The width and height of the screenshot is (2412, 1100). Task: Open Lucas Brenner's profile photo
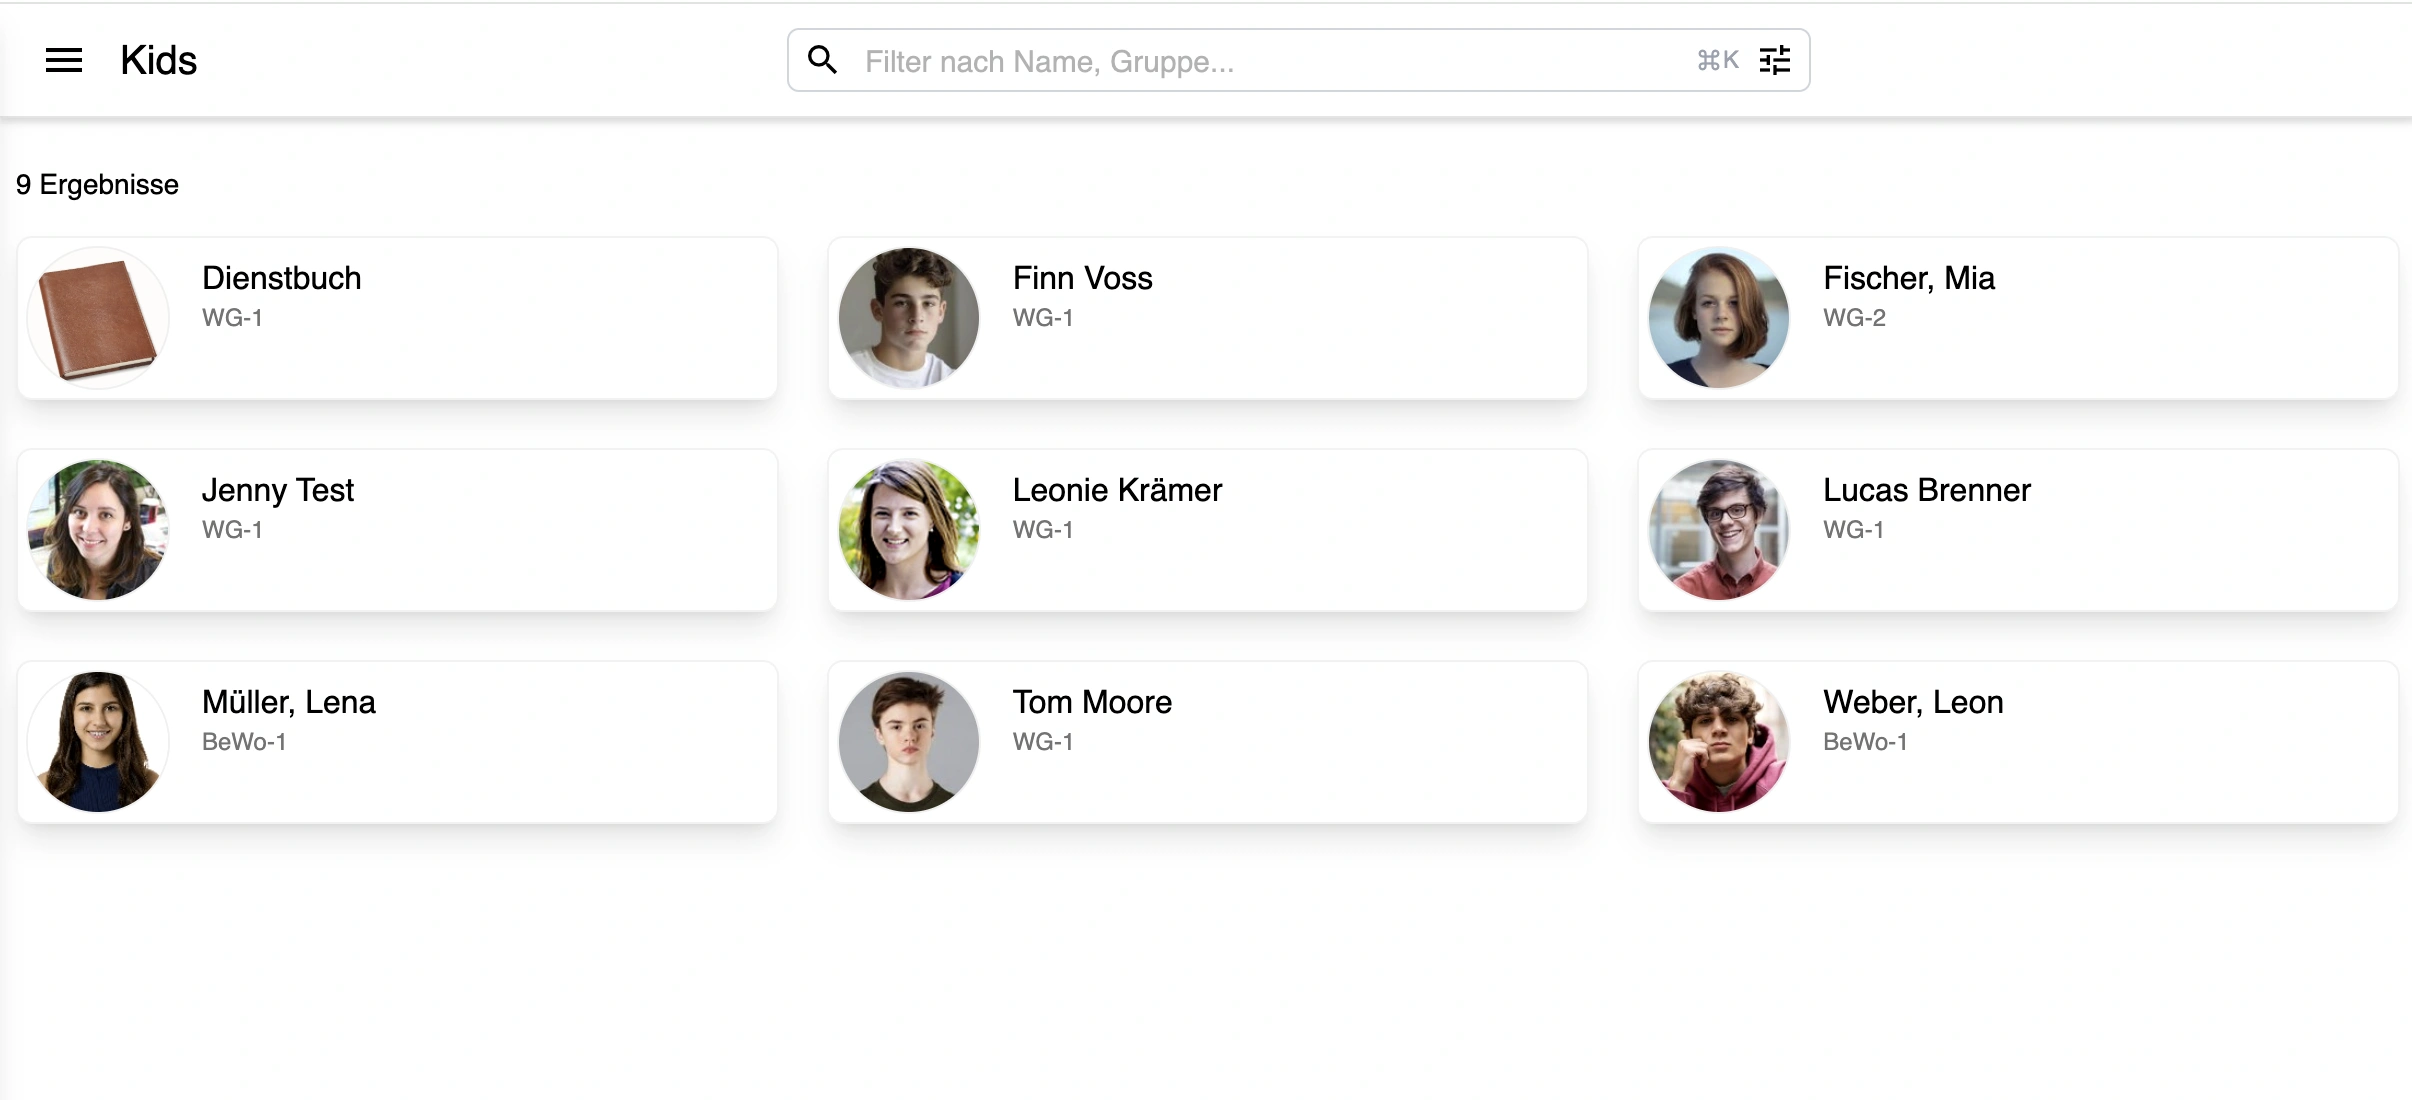click(x=1719, y=530)
